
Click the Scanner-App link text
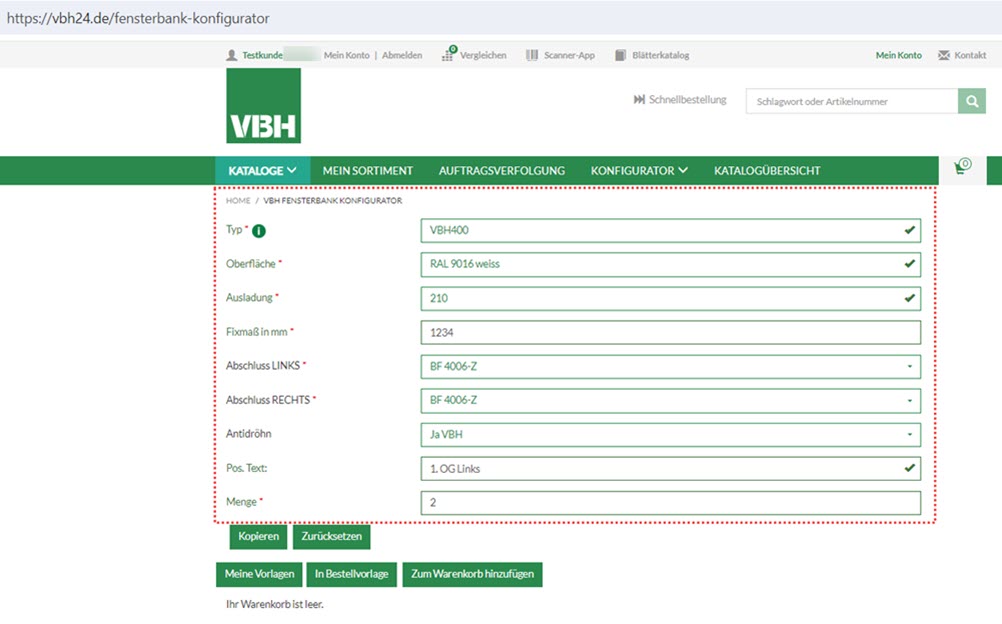point(569,56)
